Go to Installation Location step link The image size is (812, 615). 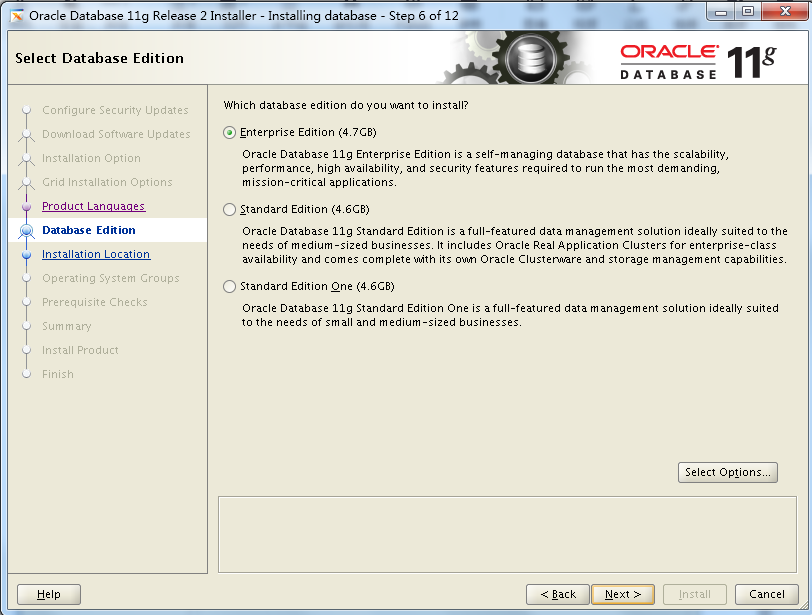tap(96, 254)
